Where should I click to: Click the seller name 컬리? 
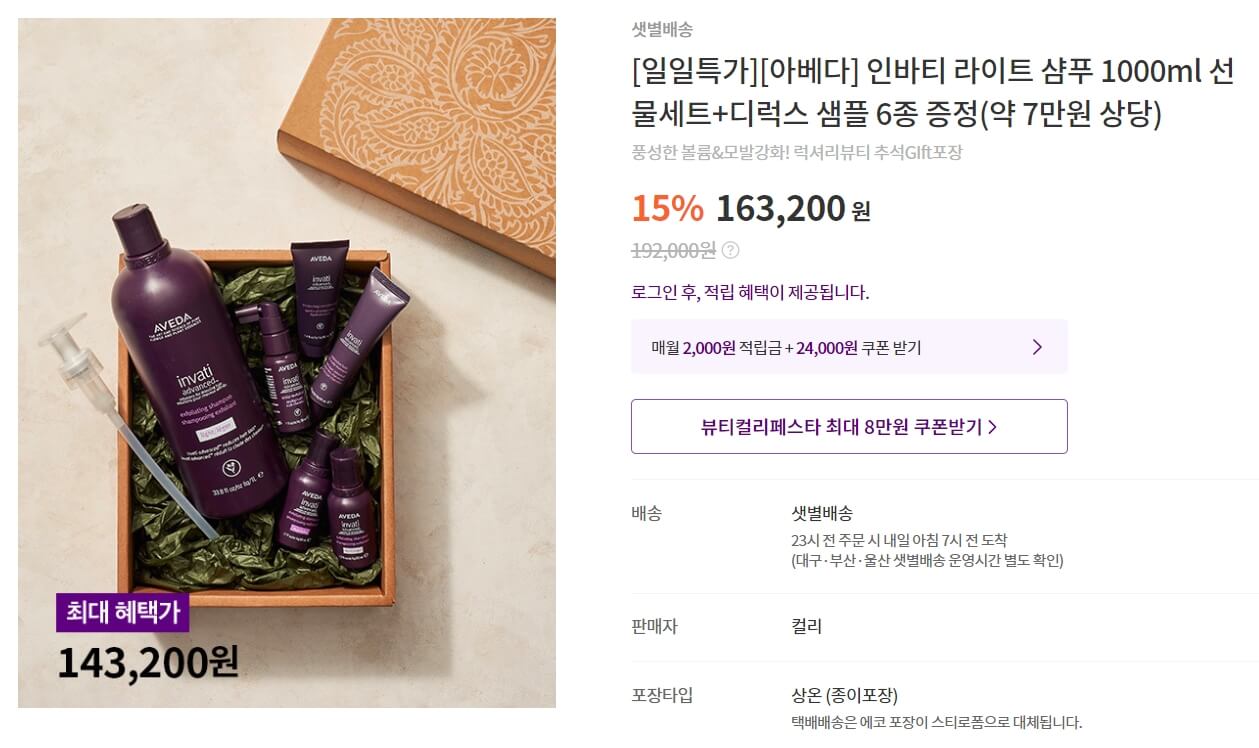click(x=806, y=627)
